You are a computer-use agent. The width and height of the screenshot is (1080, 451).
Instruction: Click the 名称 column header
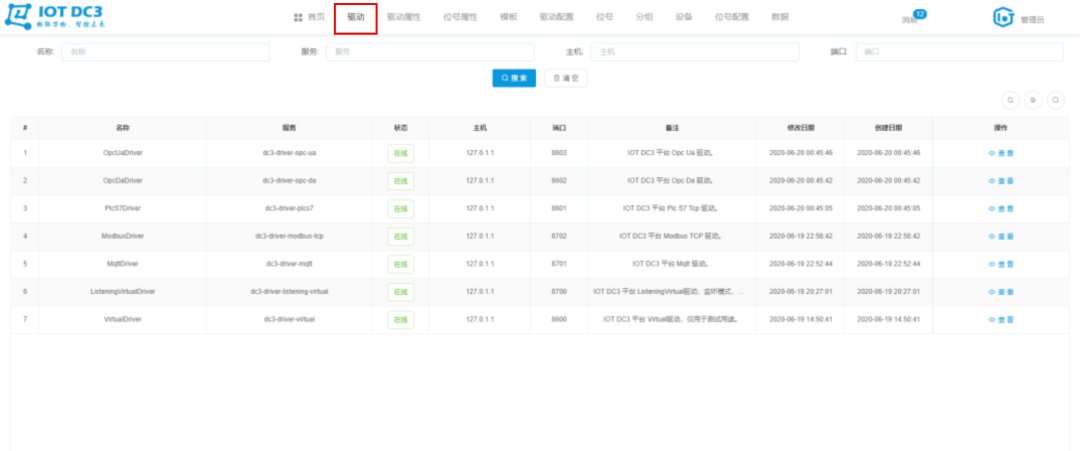coord(123,128)
